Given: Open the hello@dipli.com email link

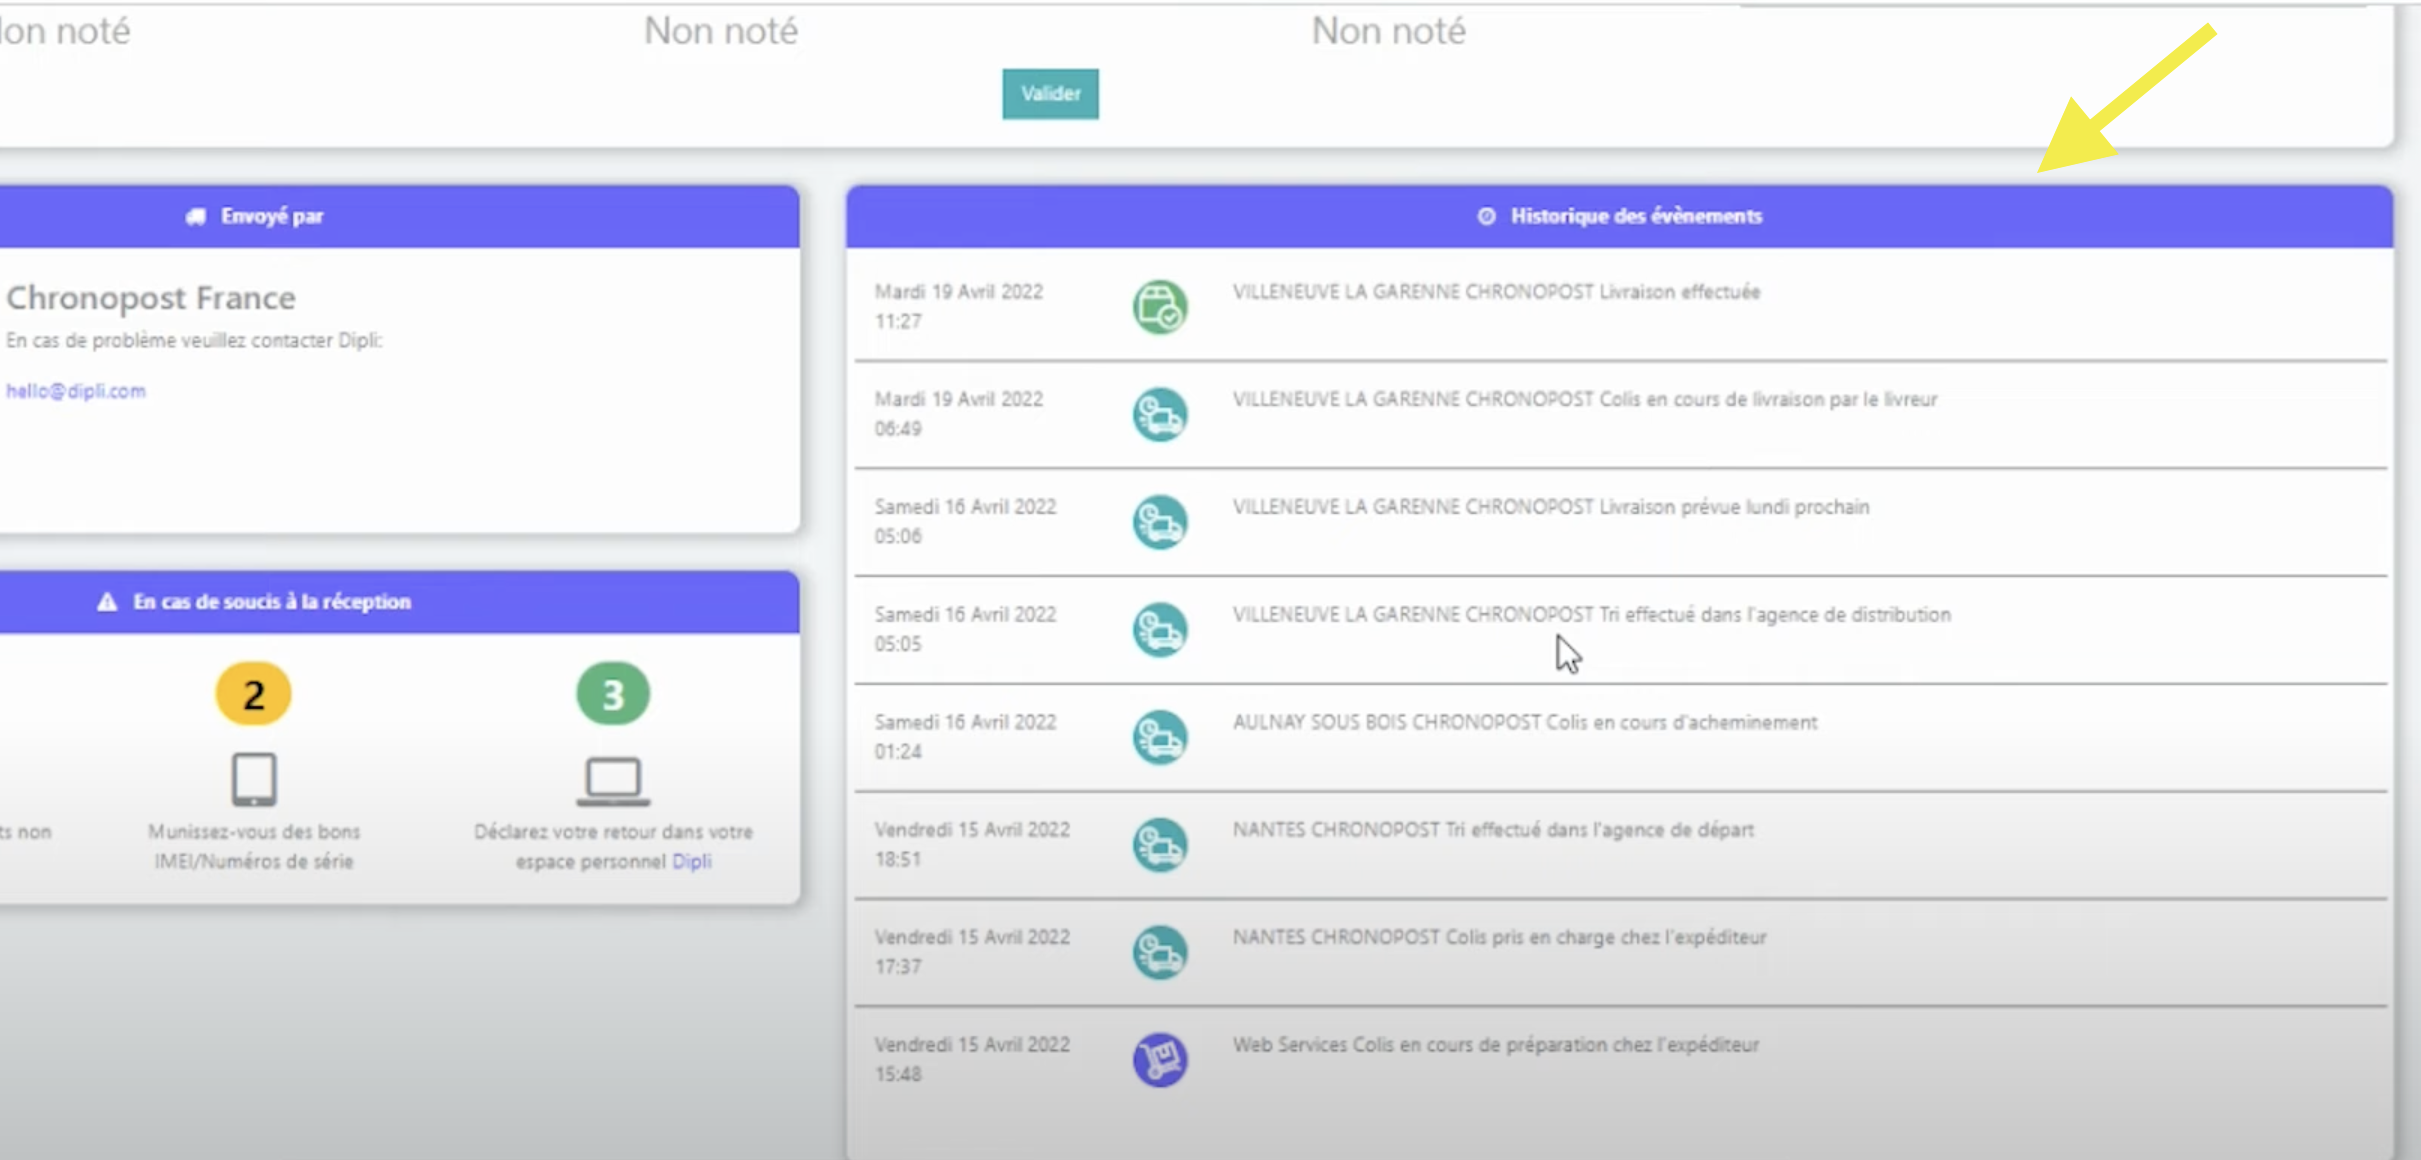Looking at the screenshot, I should pos(76,391).
